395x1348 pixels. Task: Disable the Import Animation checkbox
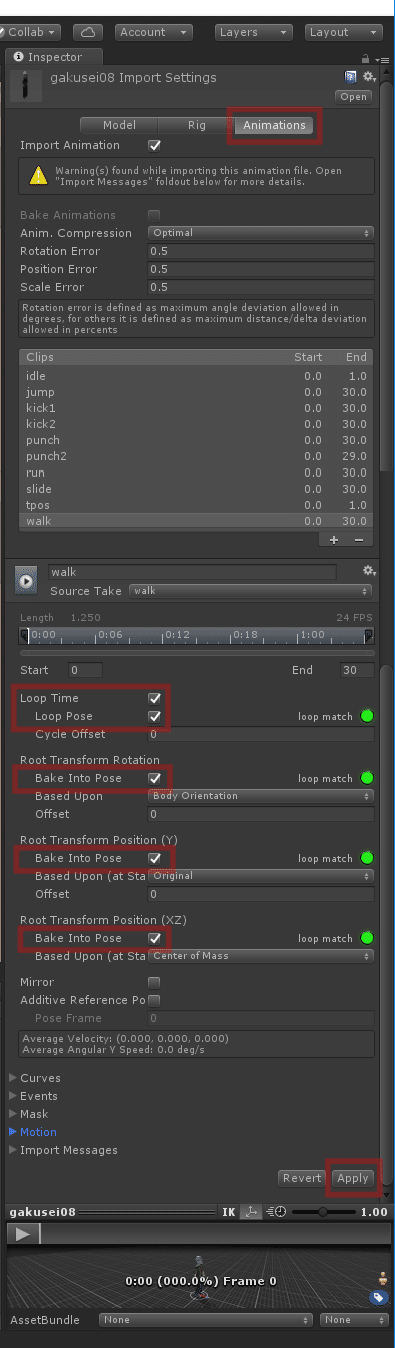click(x=154, y=146)
